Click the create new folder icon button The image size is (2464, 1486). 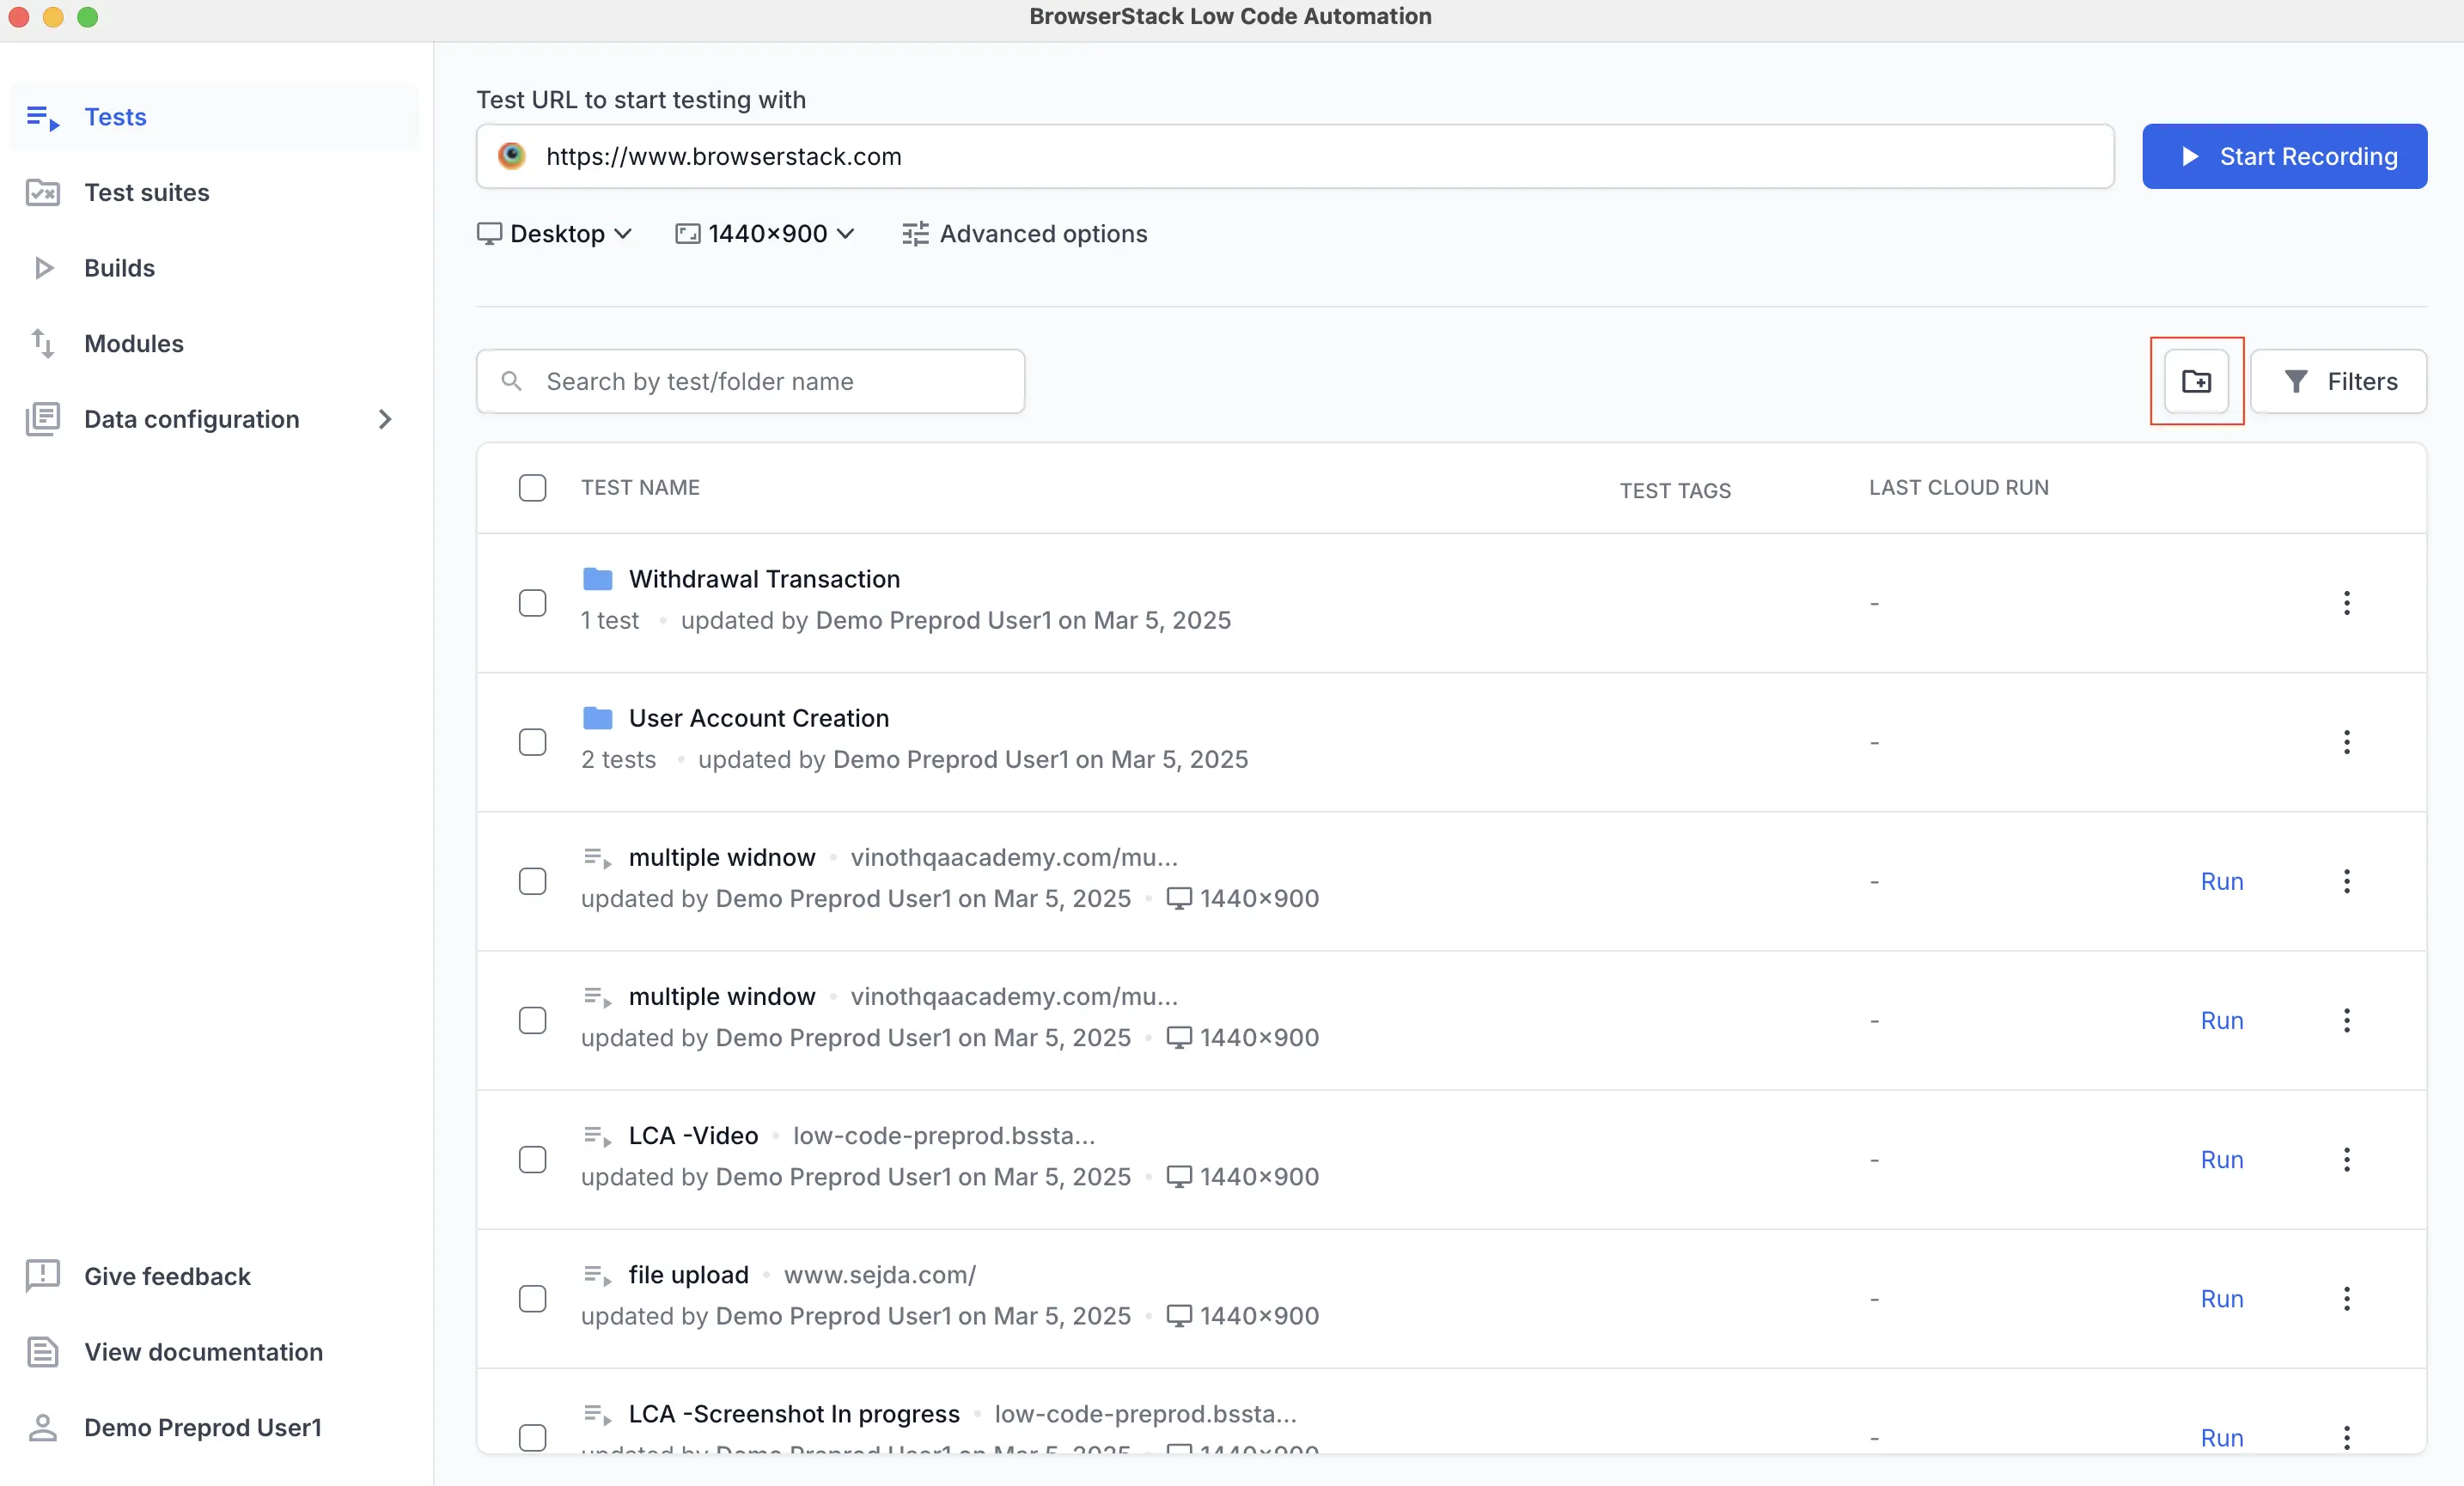[2196, 381]
